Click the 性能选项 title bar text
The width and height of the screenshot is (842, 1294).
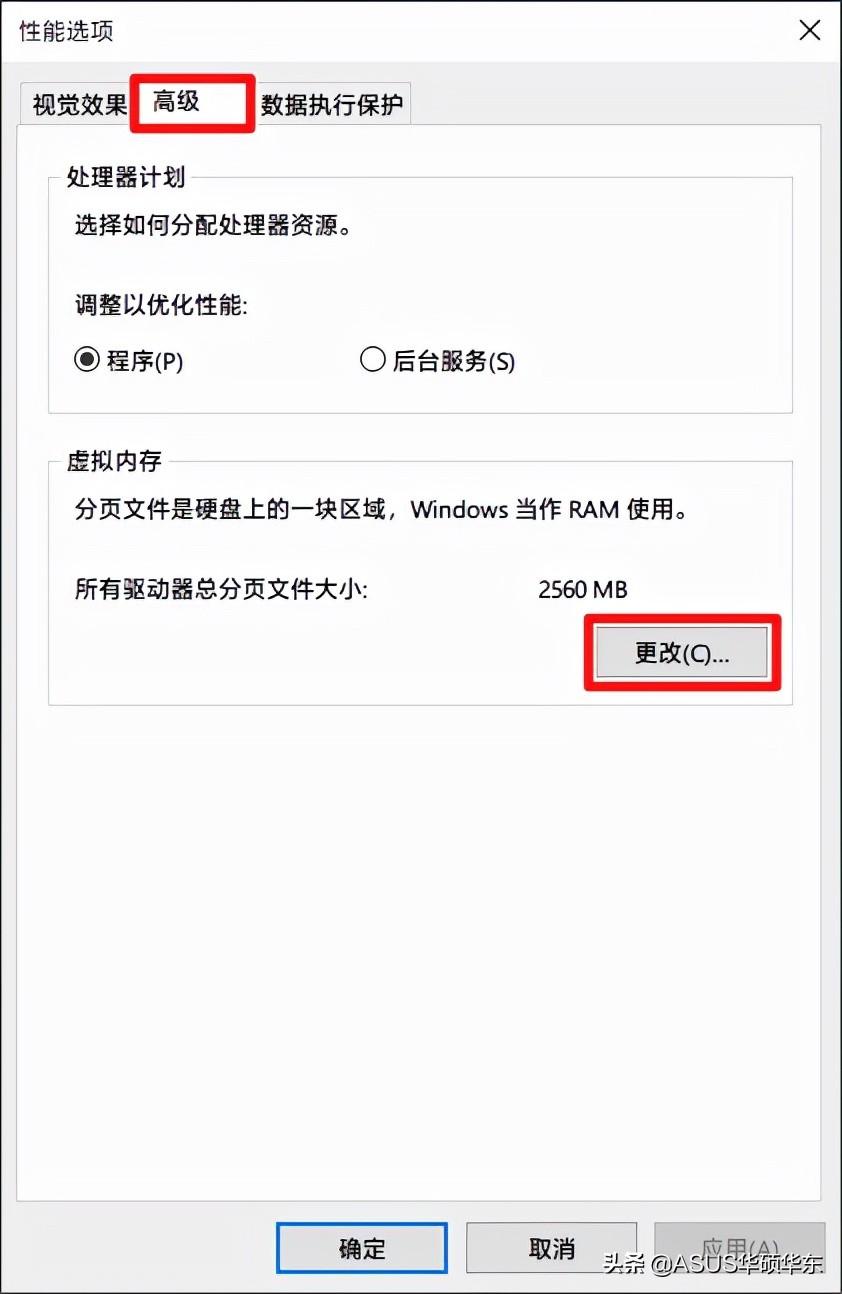67,31
